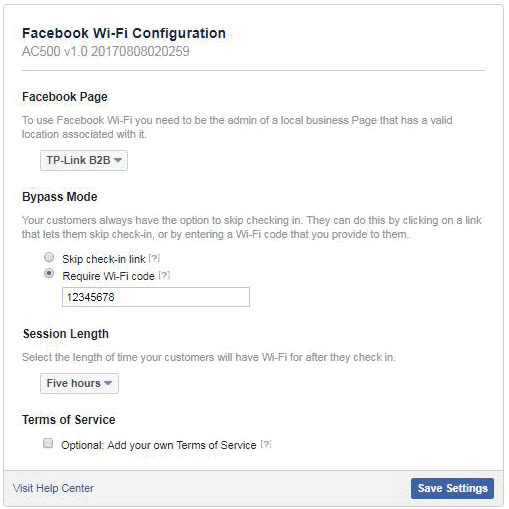The width and height of the screenshot is (509, 509).
Task: Open help tooltip beside Skip check-in link
Action: coord(154,258)
